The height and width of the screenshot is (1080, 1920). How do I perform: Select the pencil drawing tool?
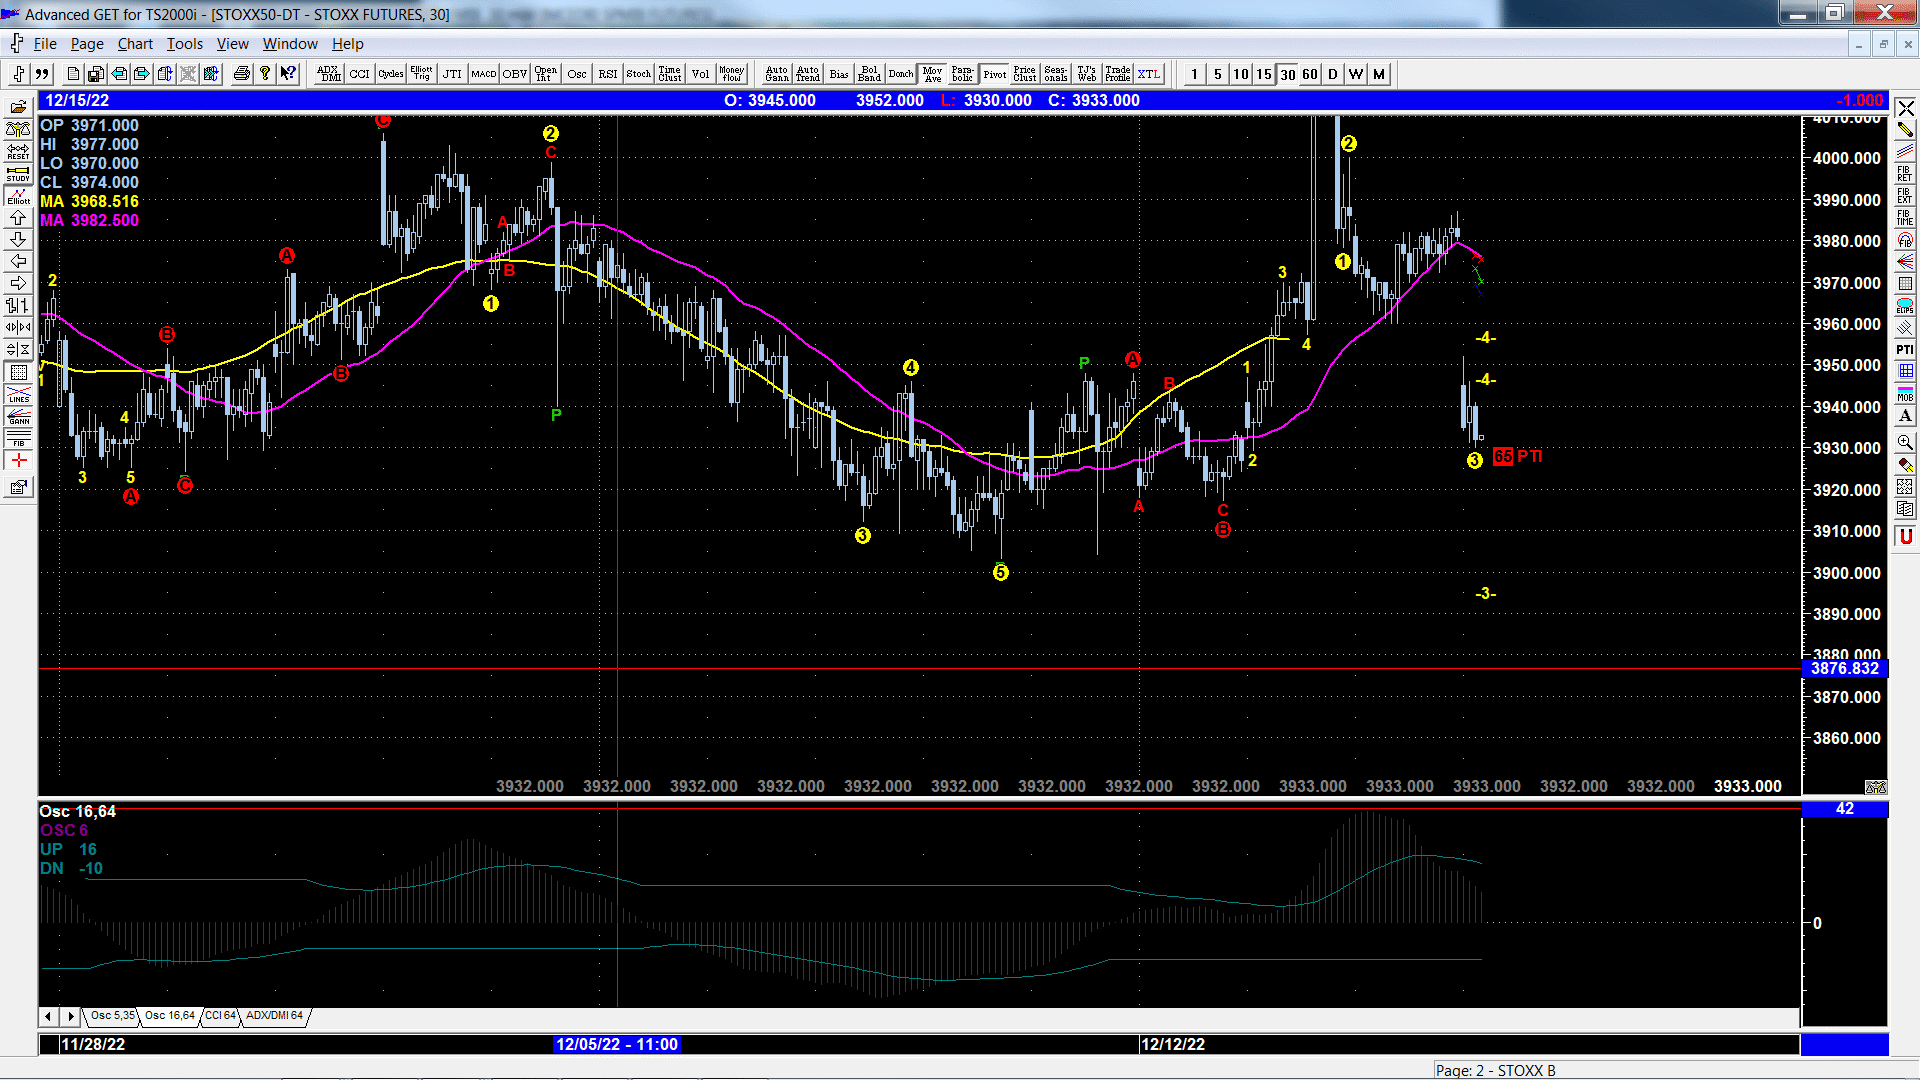(x=1905, y=130)
